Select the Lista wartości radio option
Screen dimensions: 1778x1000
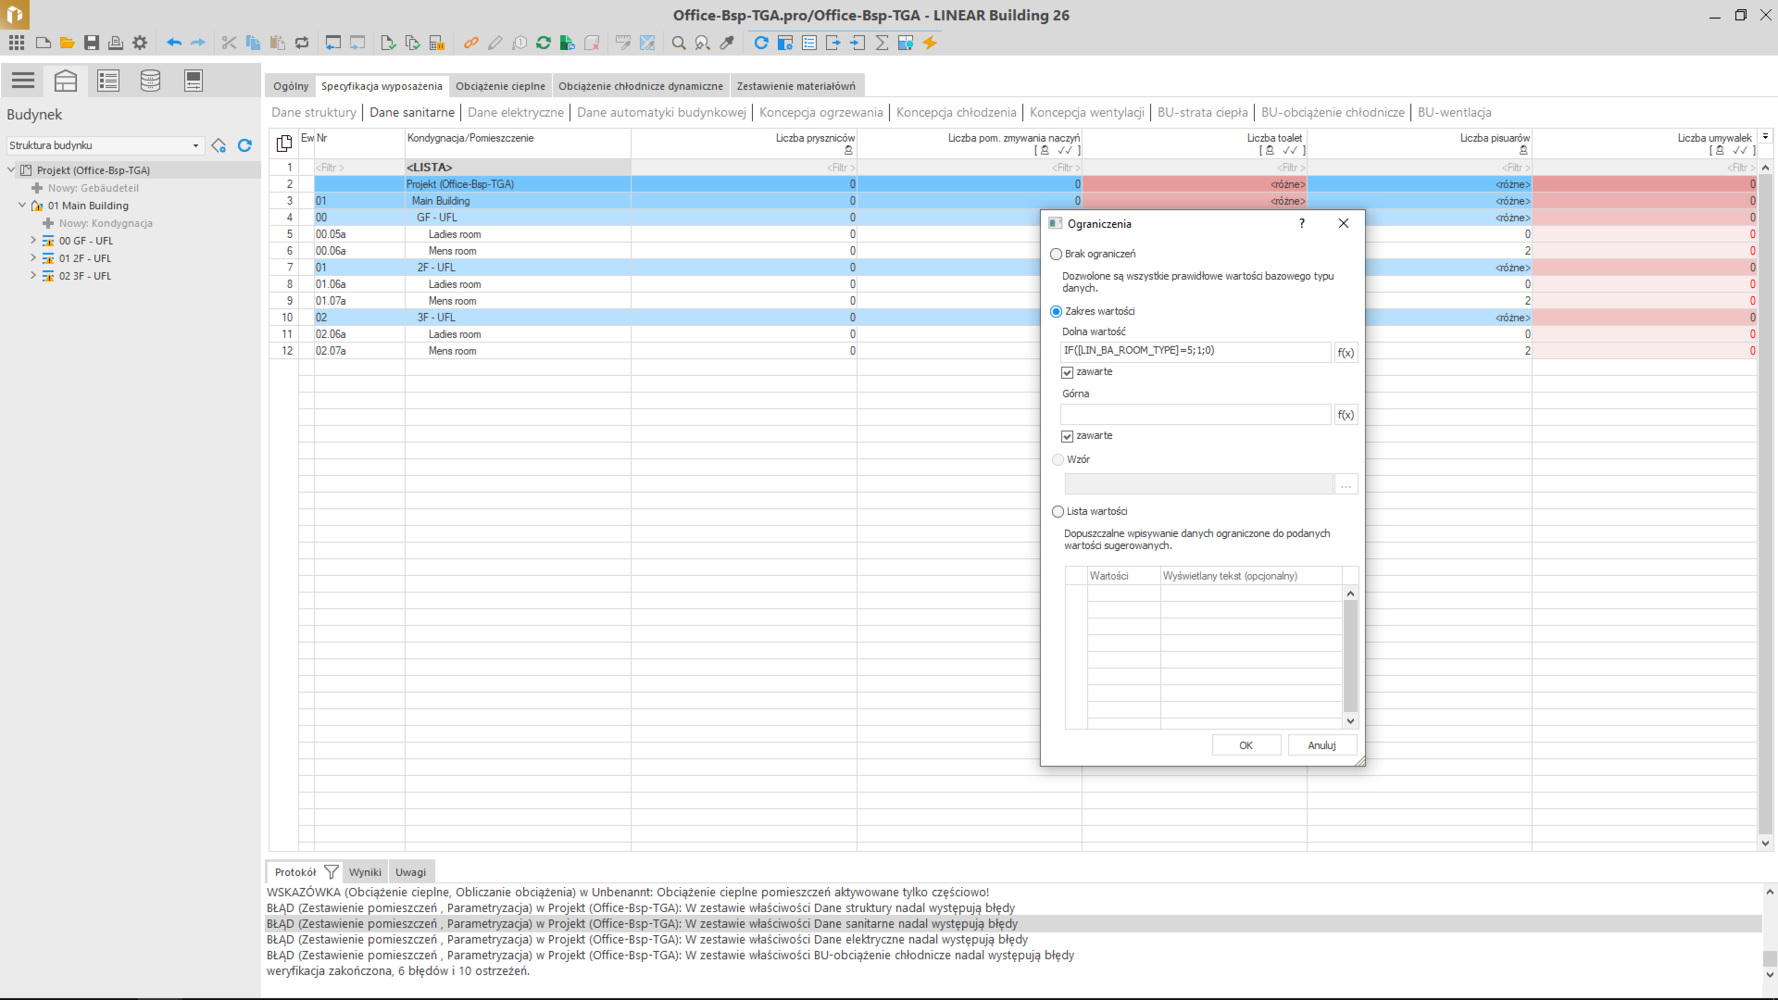[x=1058, y=512]
